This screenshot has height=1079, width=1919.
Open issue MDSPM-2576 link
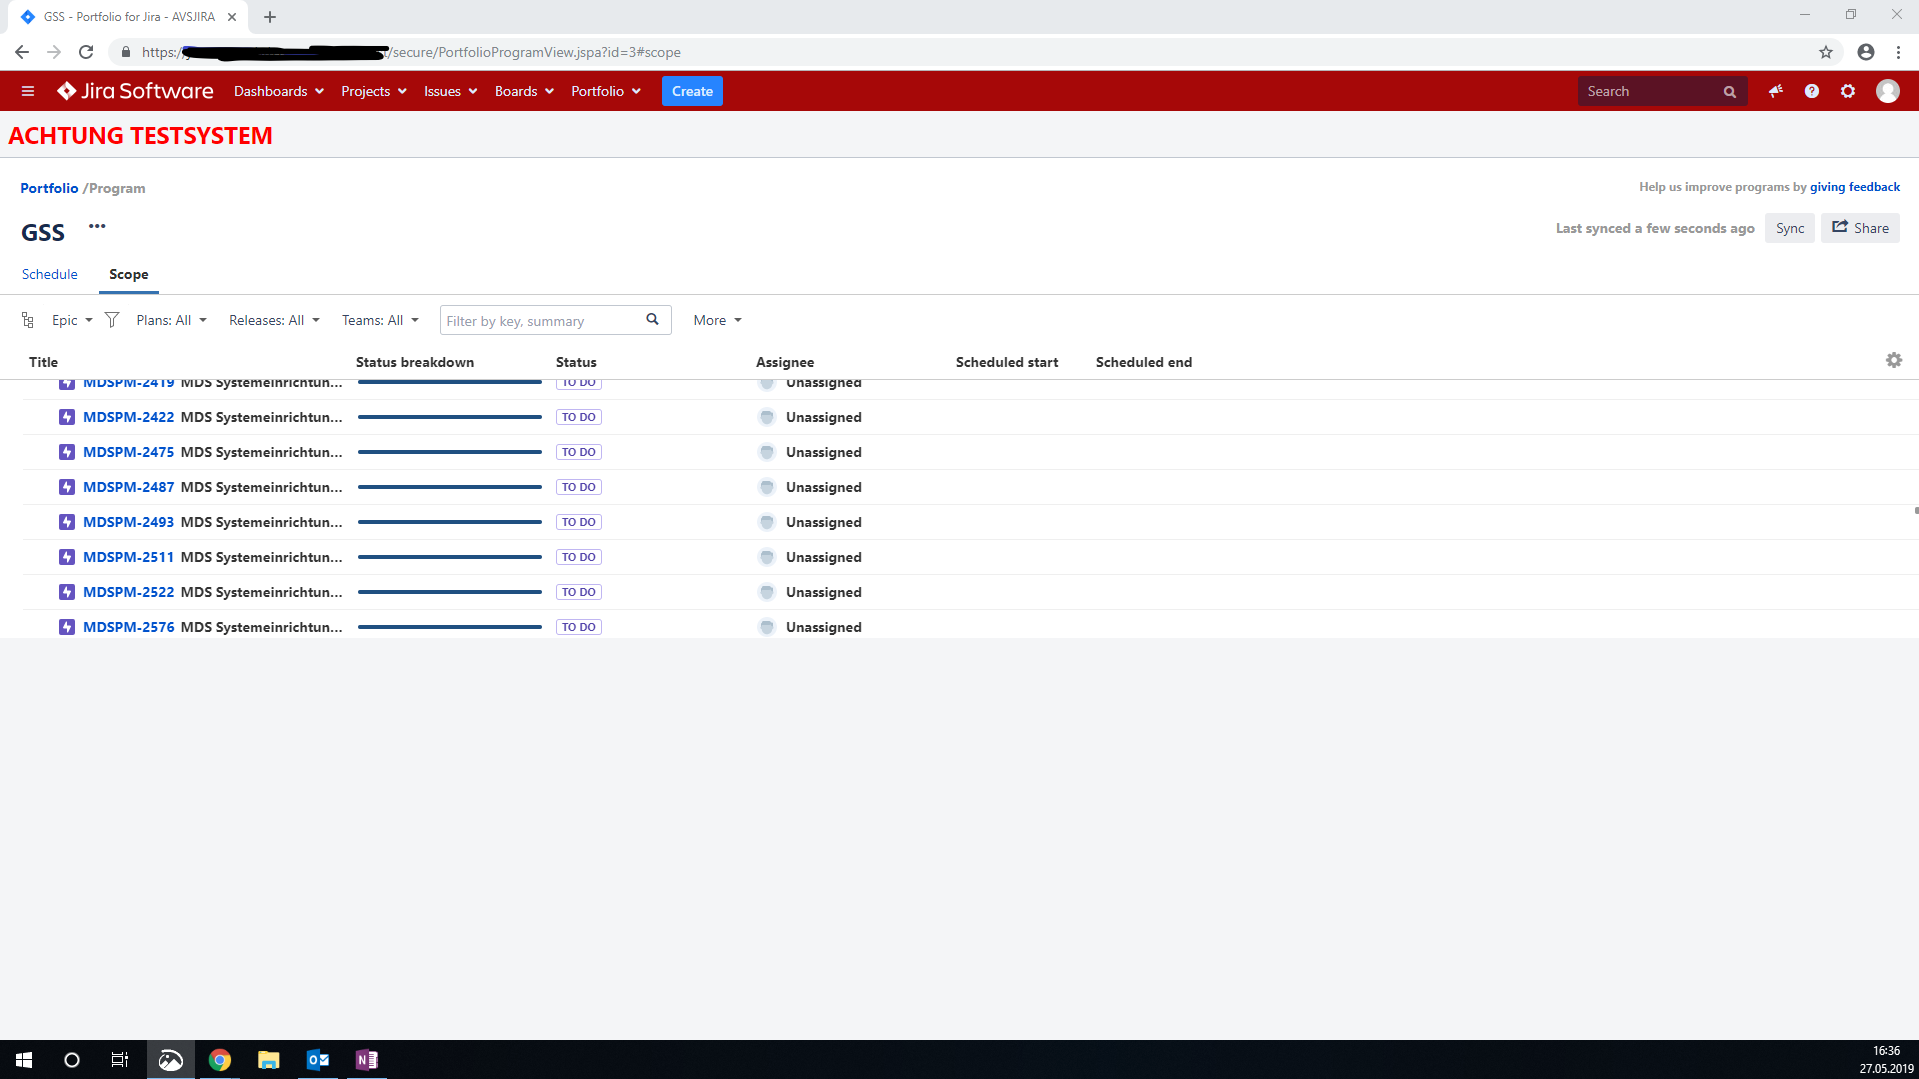point(128,627)
